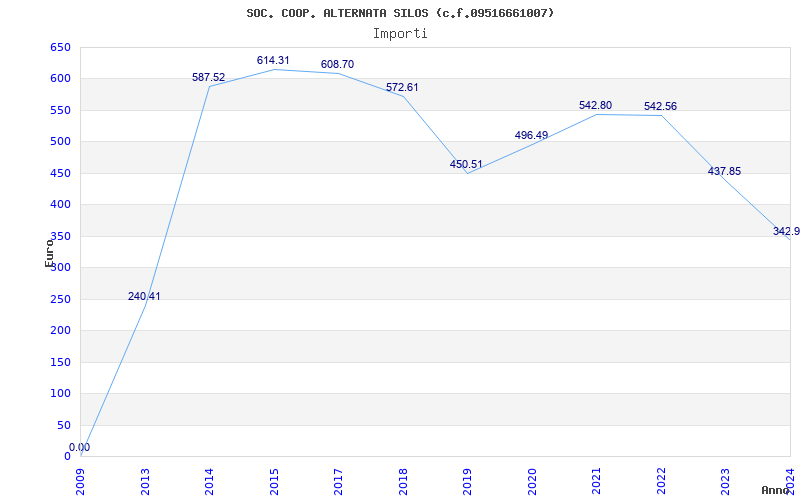The height and width of the screenshot is (500, 800).
Task: Click the Euro y-axis title
Action: (49, 253)
